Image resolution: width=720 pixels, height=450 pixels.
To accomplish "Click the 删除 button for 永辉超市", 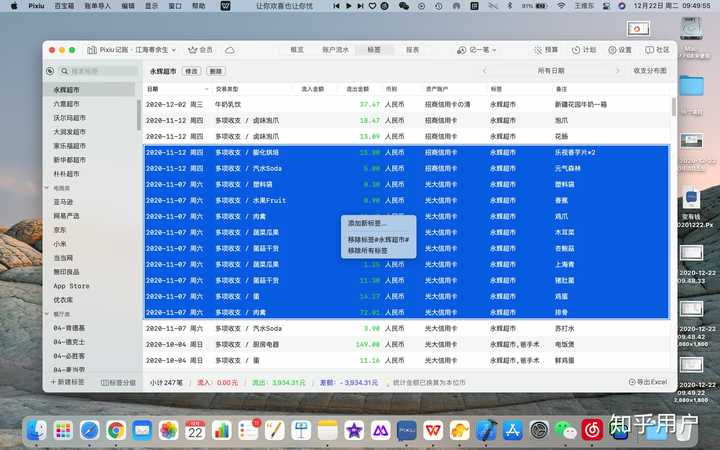I will pos(216,71).
